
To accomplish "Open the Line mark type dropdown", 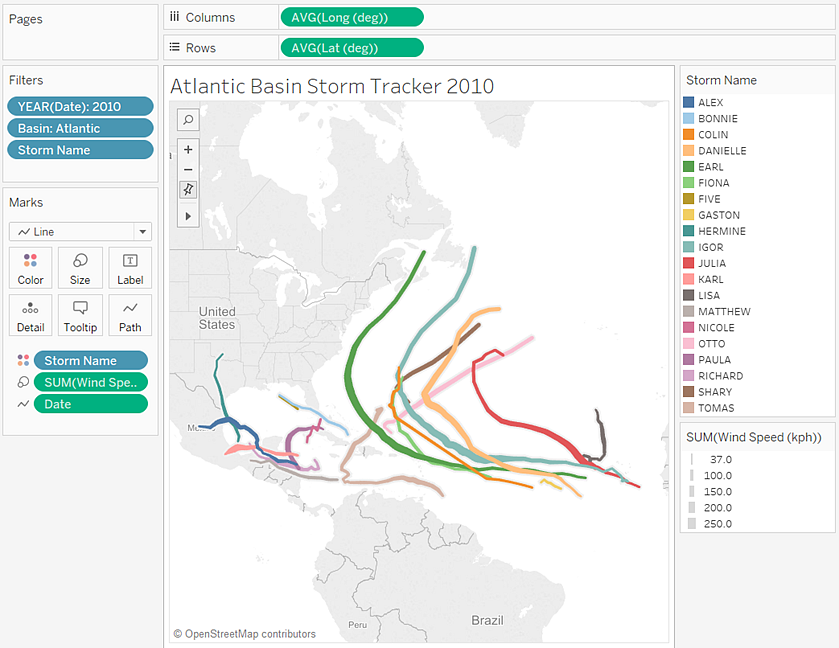I will coord(80,232).
